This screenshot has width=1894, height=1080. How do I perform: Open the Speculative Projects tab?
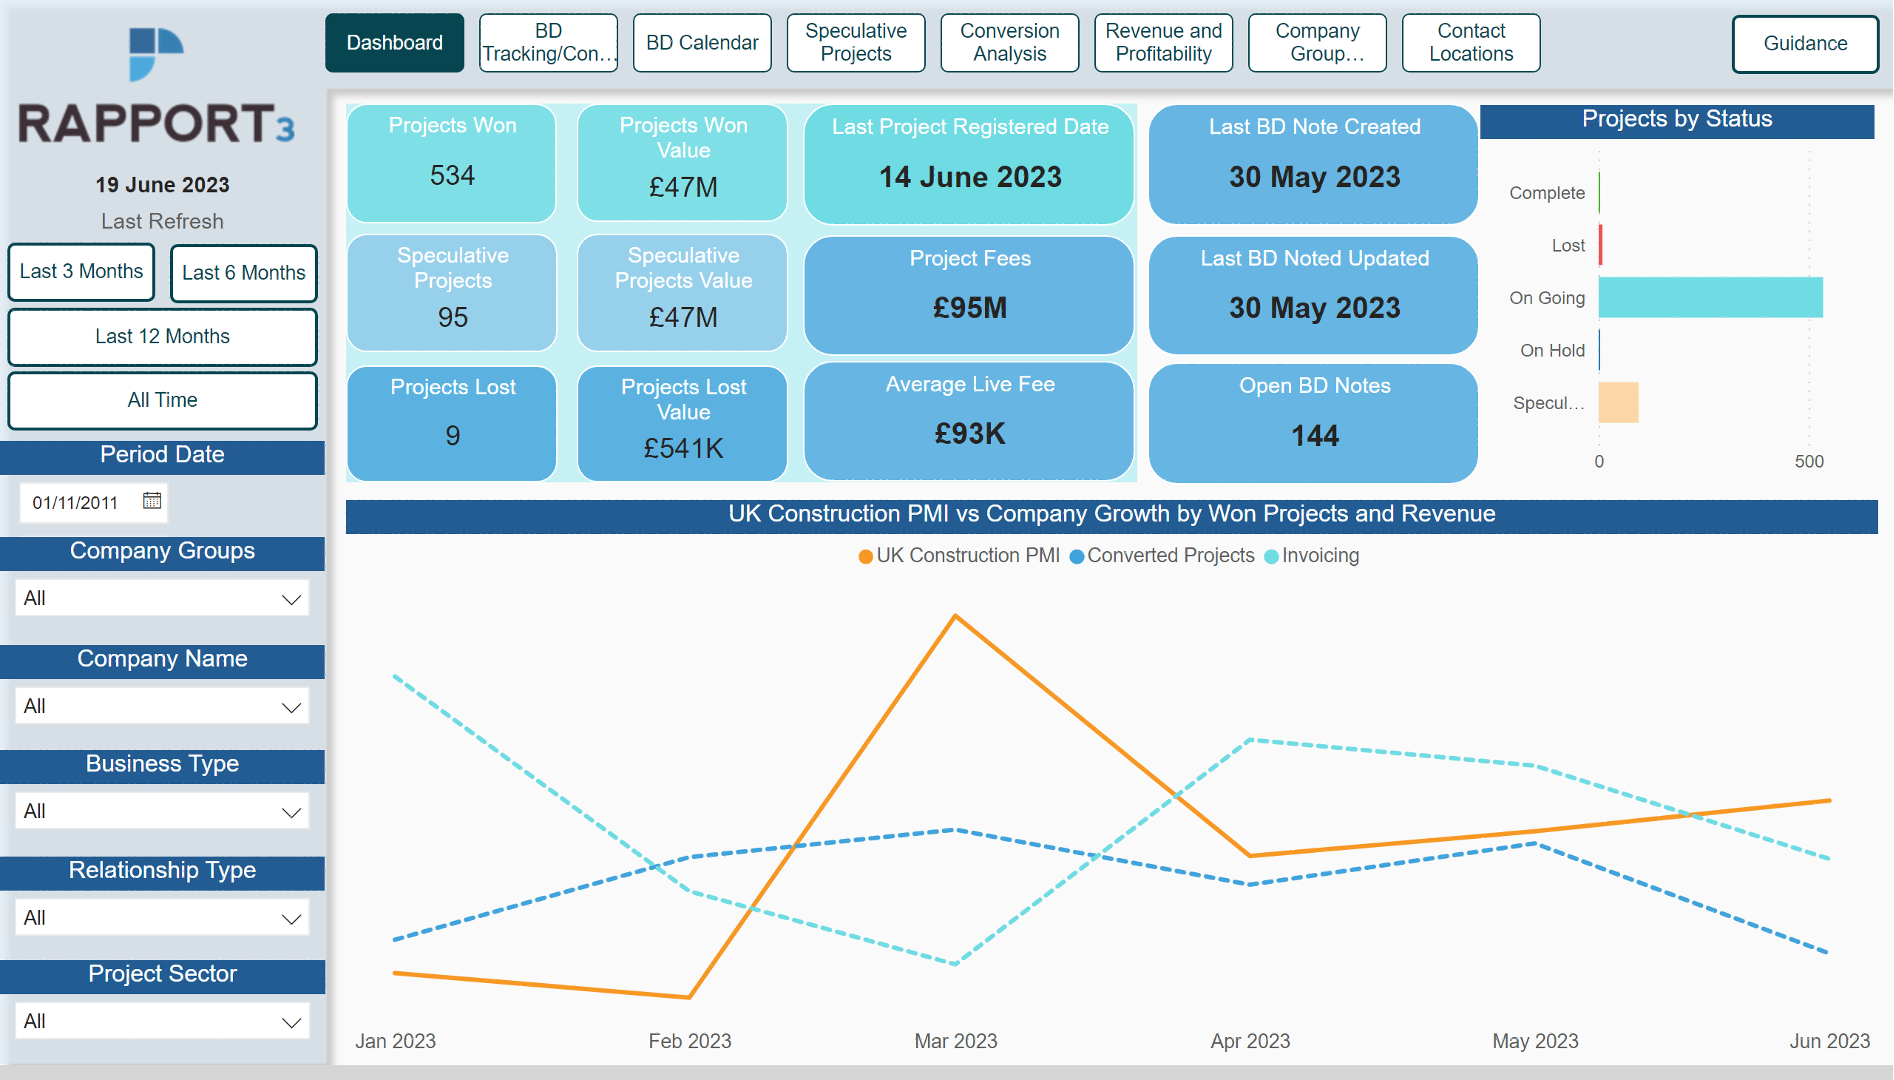click(855, 42)
